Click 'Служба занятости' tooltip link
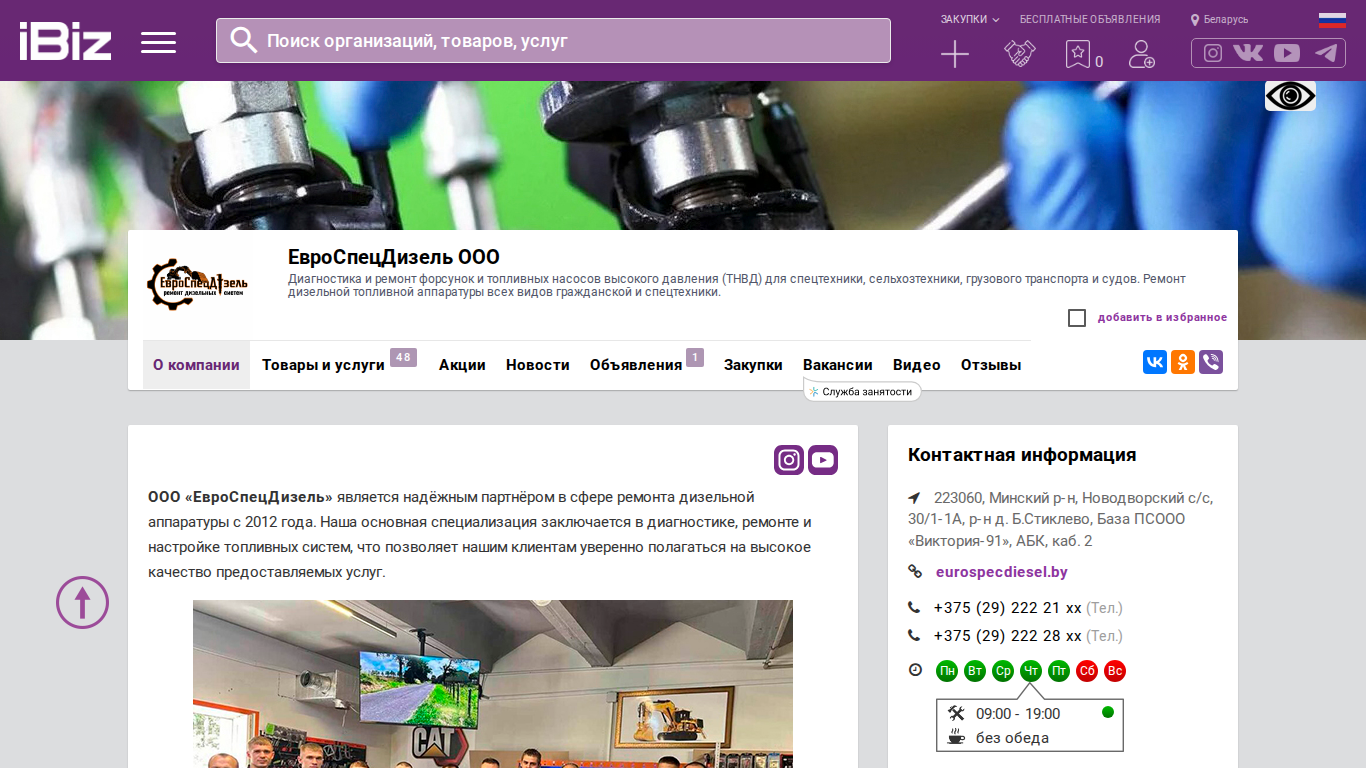Viewport: 1366px width, 768px height. pos(862,392)
